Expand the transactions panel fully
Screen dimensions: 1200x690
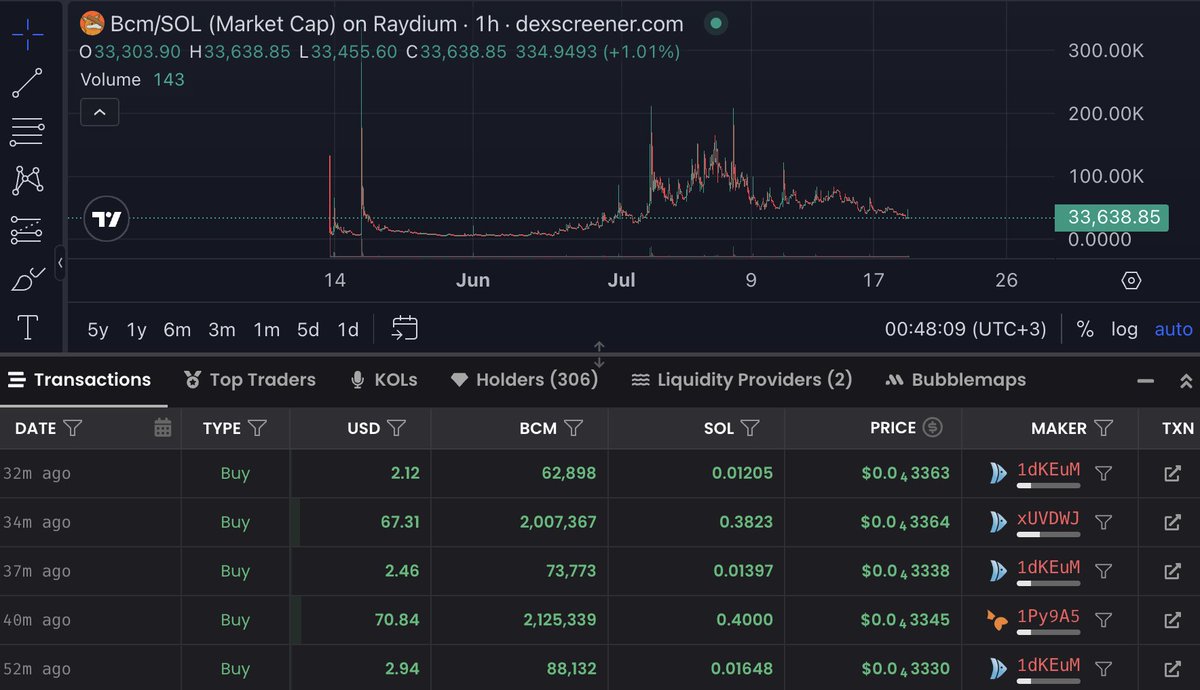pos(1186,381)
